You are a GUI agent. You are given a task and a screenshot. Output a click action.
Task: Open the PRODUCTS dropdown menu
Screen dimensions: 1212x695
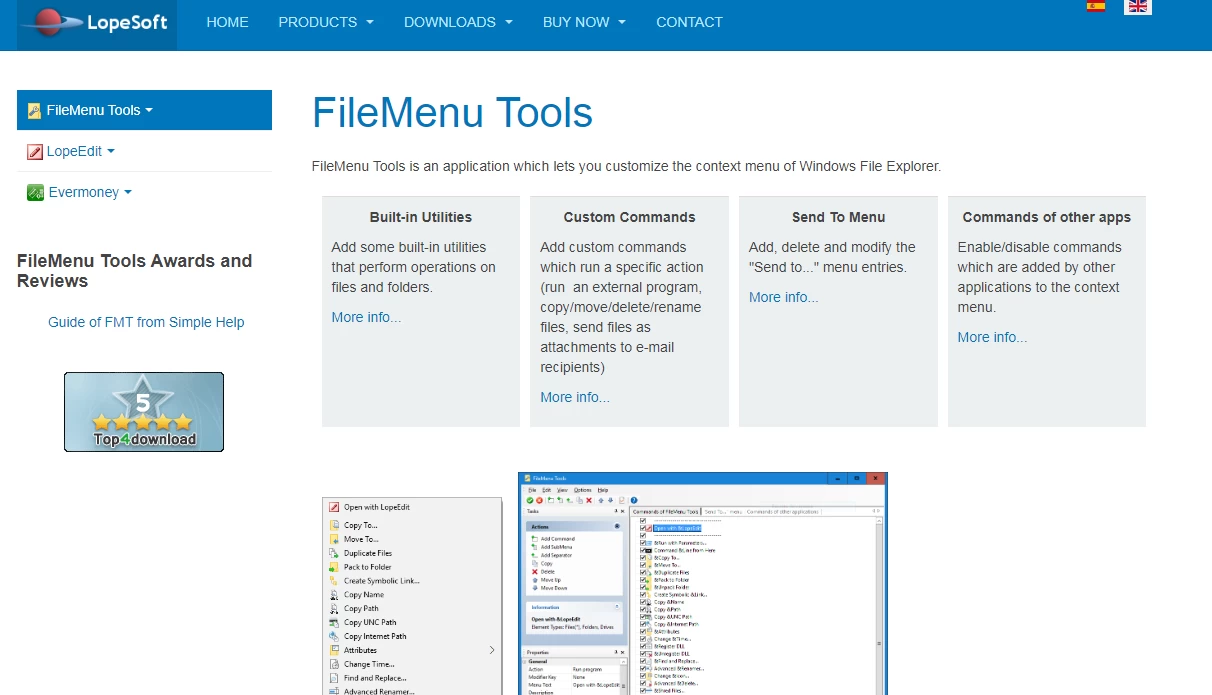[x=326, y=22]
